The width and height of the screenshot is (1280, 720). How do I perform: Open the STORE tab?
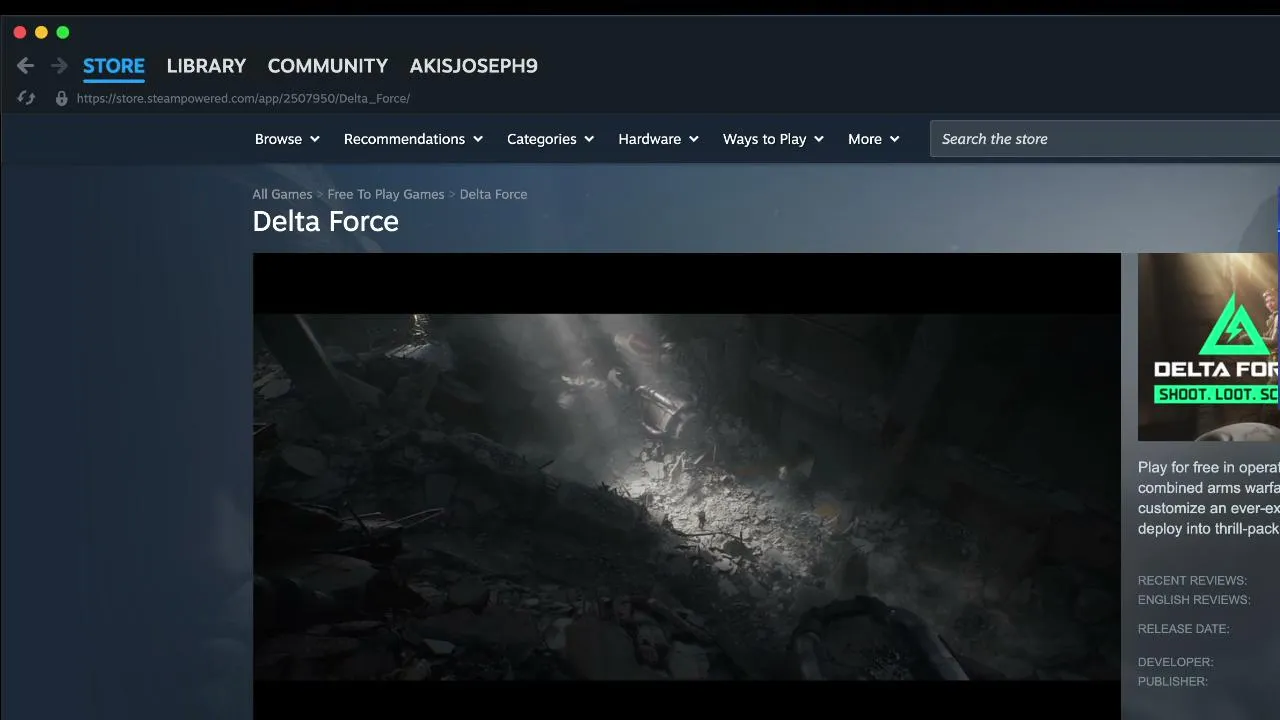114,66
